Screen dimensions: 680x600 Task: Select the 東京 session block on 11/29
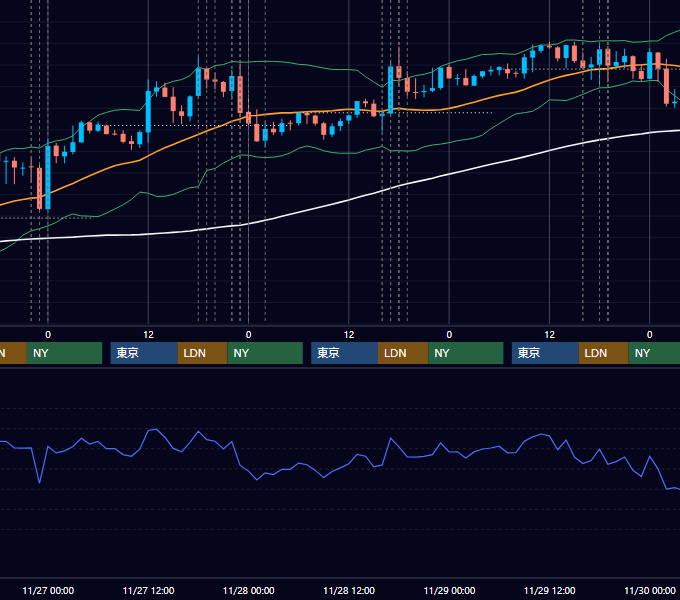(545, 353)
